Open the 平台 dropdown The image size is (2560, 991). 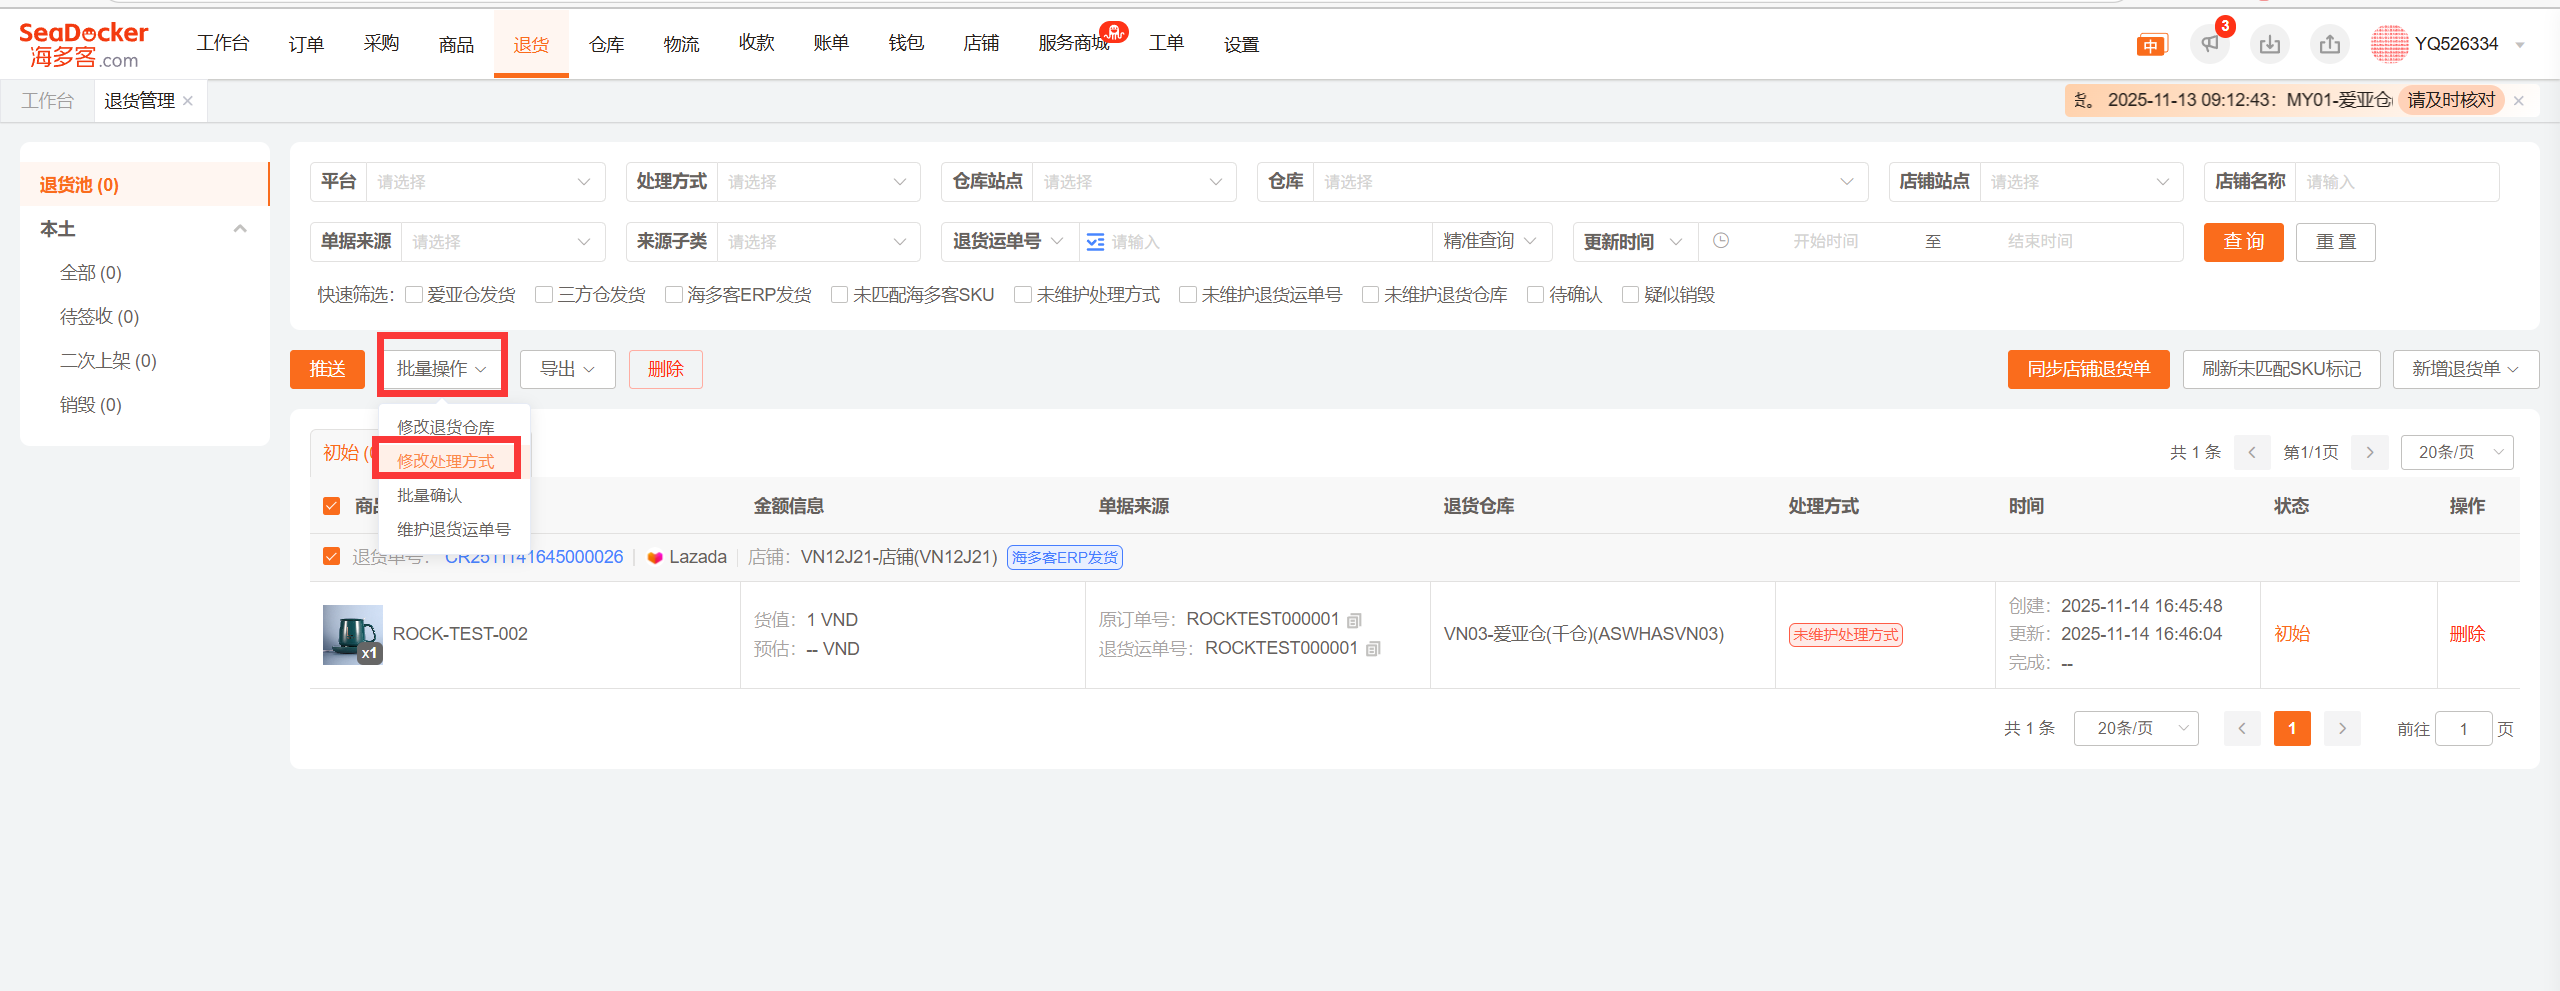(x=485, y=182)
